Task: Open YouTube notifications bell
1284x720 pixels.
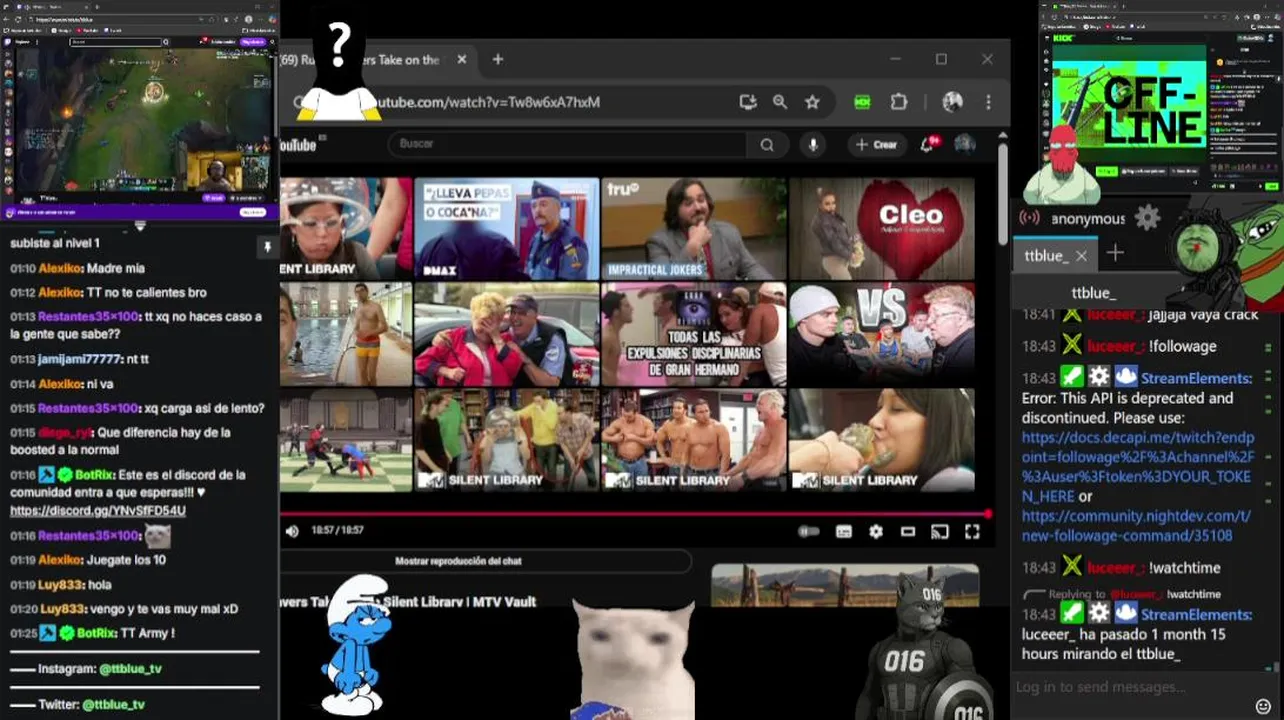Action: point(929,145)
